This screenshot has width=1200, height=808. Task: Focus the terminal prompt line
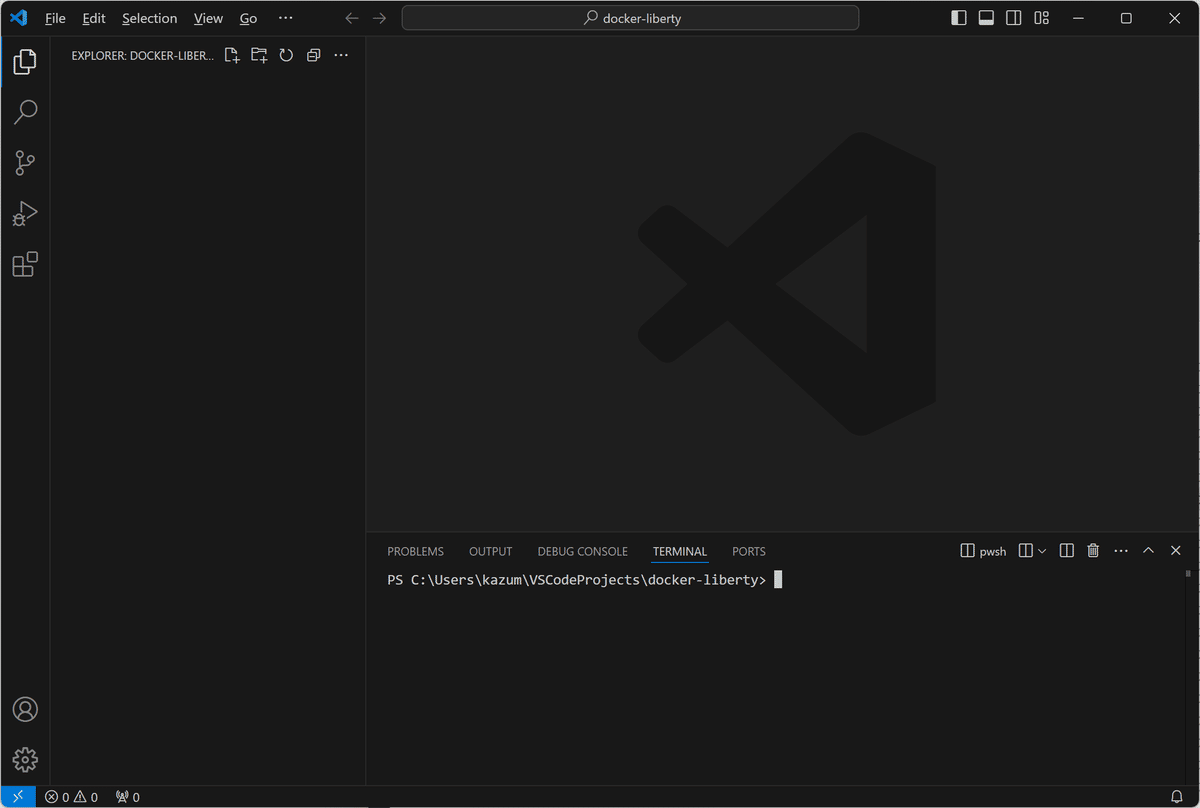coord(584,580)
